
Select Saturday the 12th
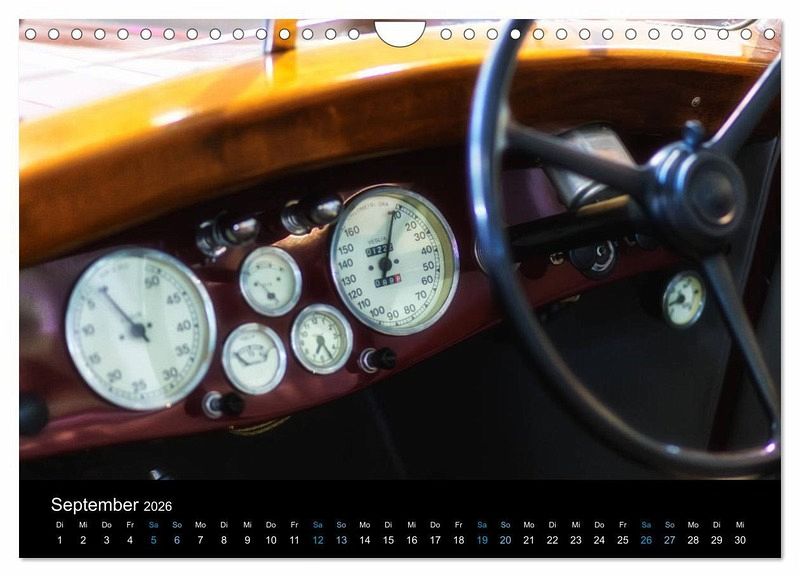point(317,541)
